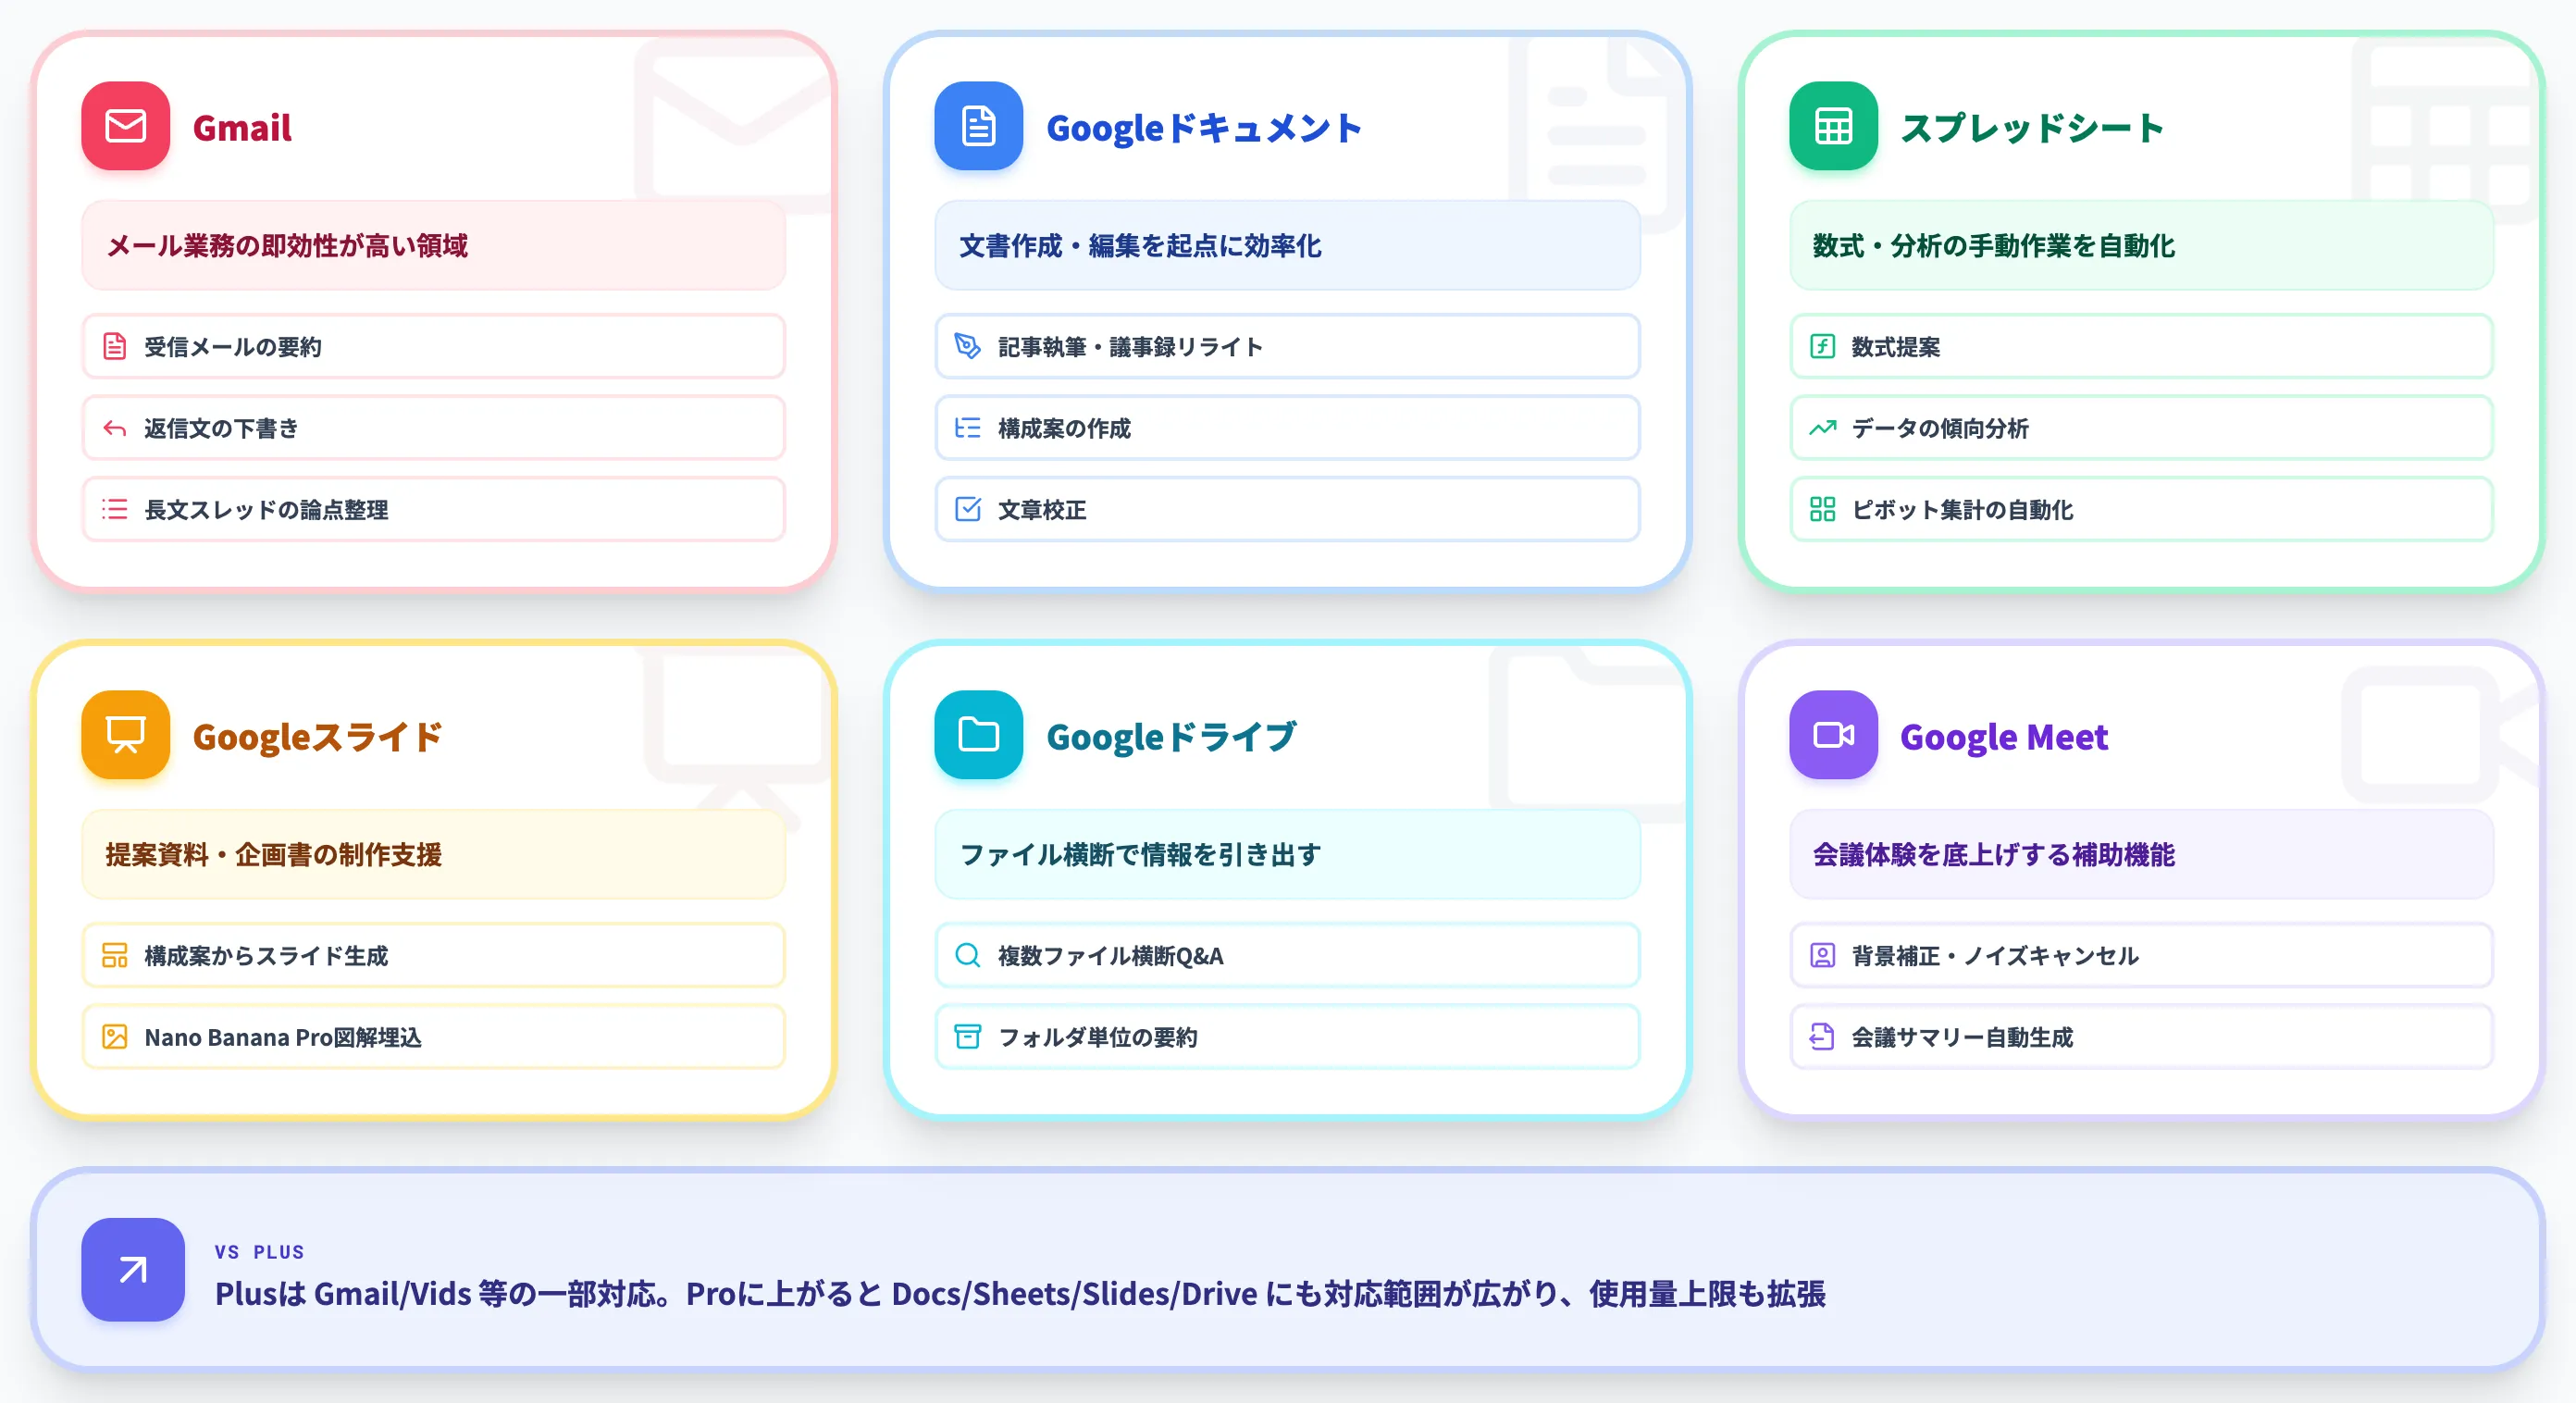
Task: Click the portrait icon beside 背景補正・ノイズキャンセル
Action: pyautogui.click(x=1822, y=955)
